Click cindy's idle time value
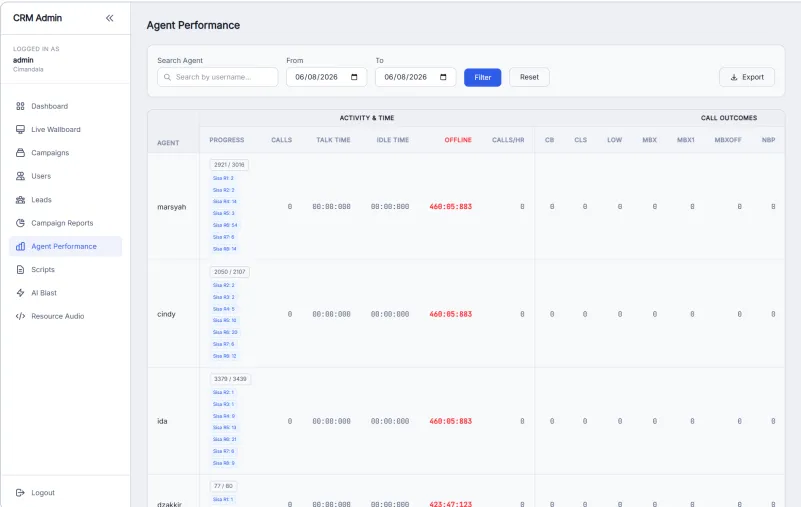Image resolution: width=801 pixels, height=507 pixels. 390,314
